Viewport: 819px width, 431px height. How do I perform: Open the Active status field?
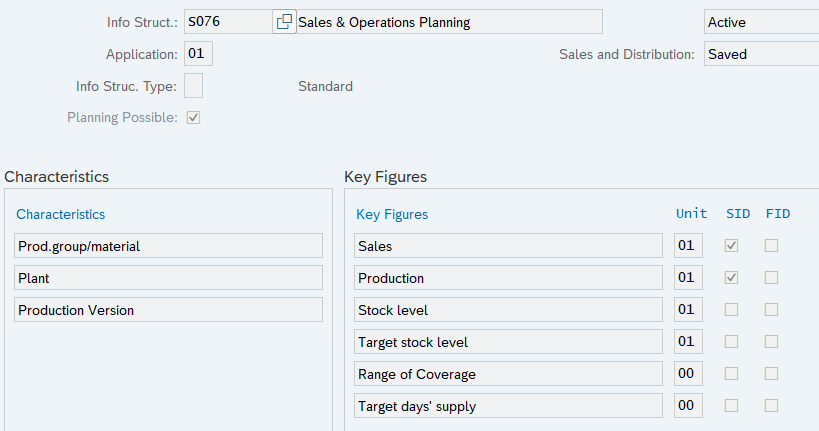(x=760, y=22)
